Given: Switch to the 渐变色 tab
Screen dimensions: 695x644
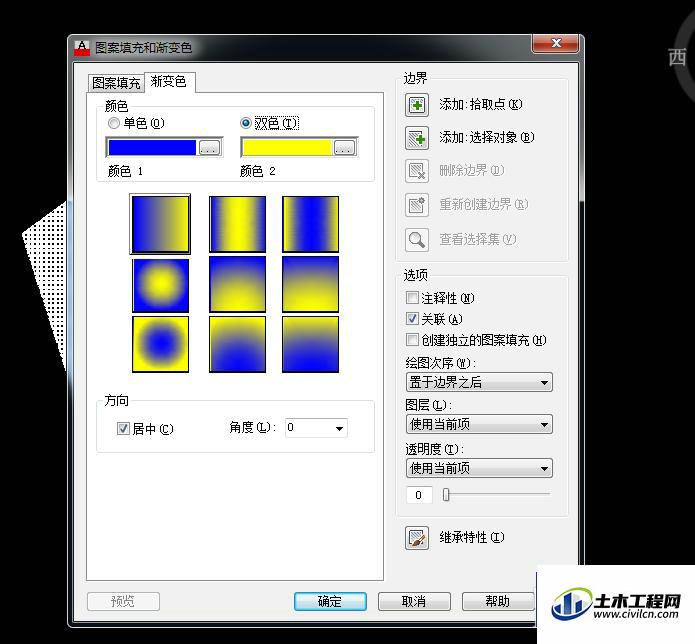Looking at the screenshot, I should click(169, 82).
